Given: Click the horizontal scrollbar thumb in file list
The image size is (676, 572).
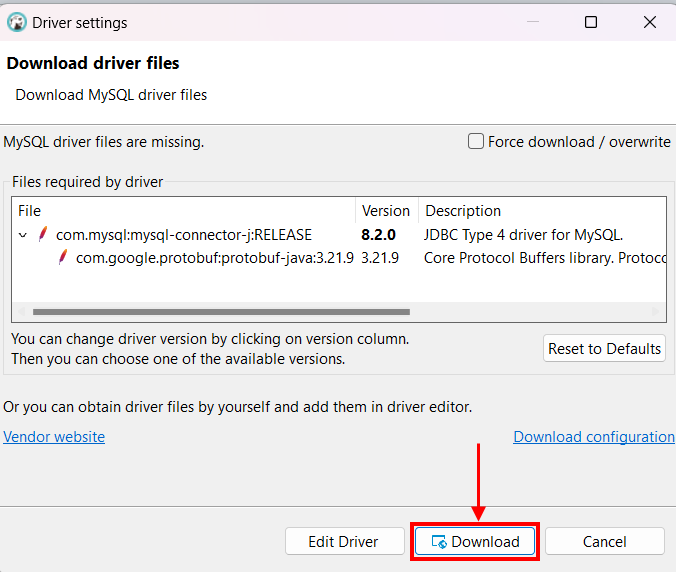Looking at the screenshot, I should (221, 312).
